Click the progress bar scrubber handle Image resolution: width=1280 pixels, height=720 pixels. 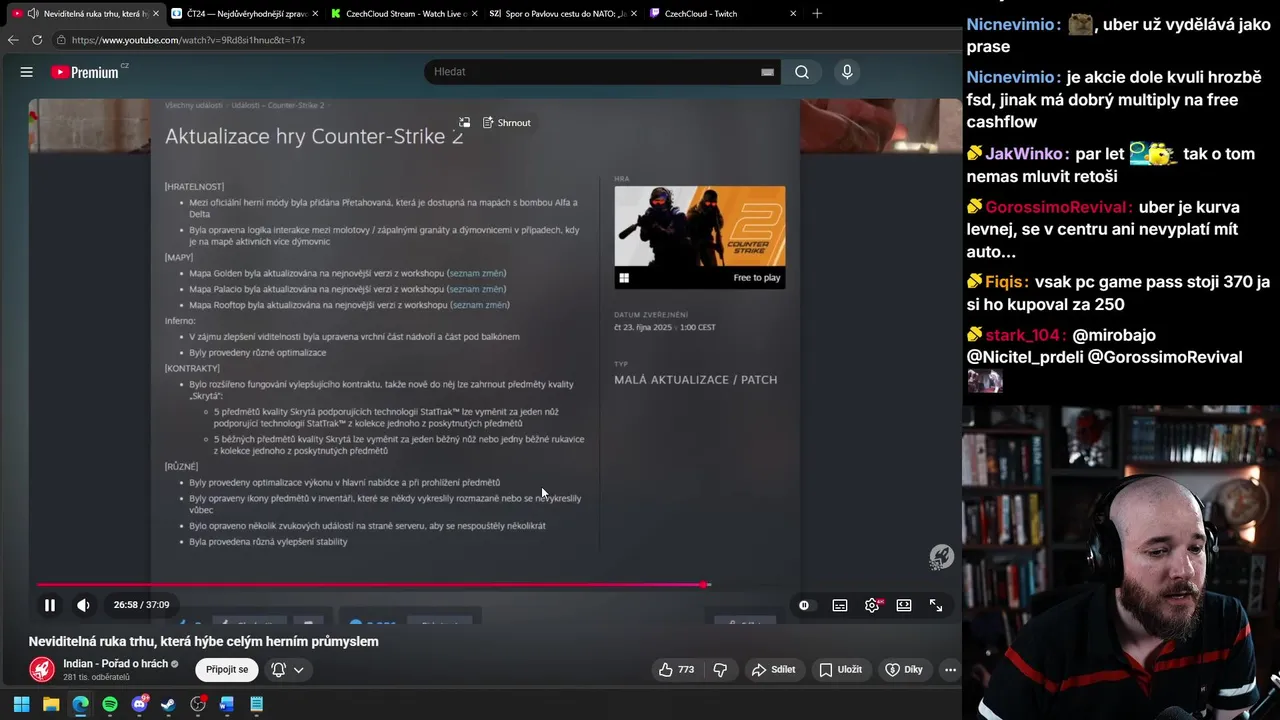[706, 585]
